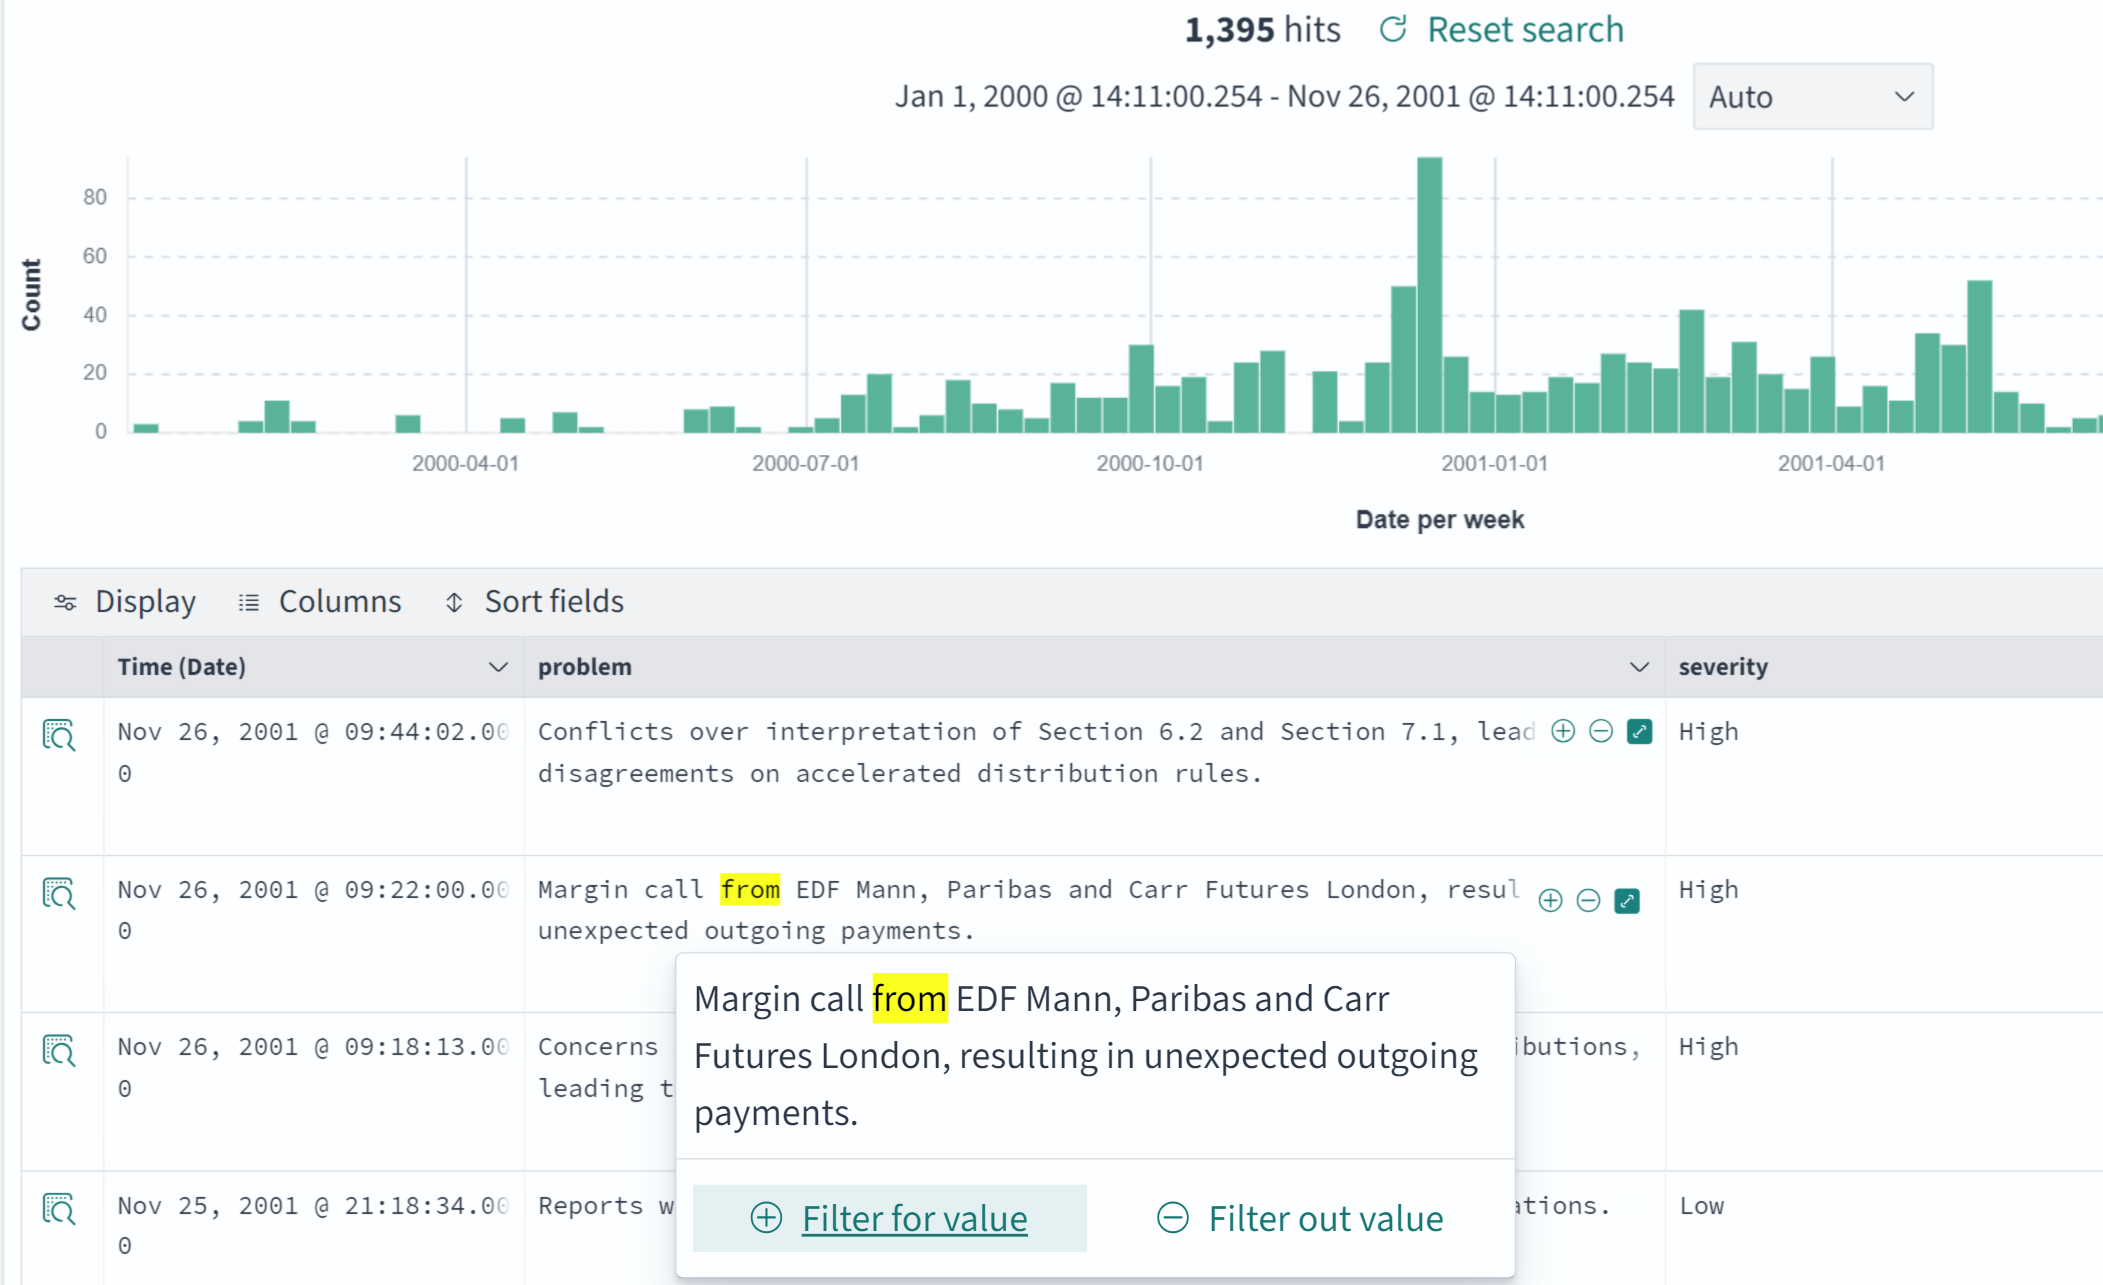The width and height of the screenshot is (2103, 1285).
Task: Filter for the Margin call cell (plus icon)
Action: [x=1550, y=900]
